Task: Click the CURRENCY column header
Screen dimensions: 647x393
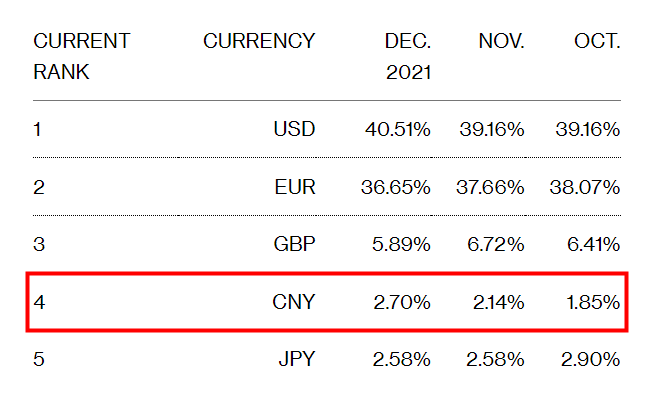Action: (259, 41)
